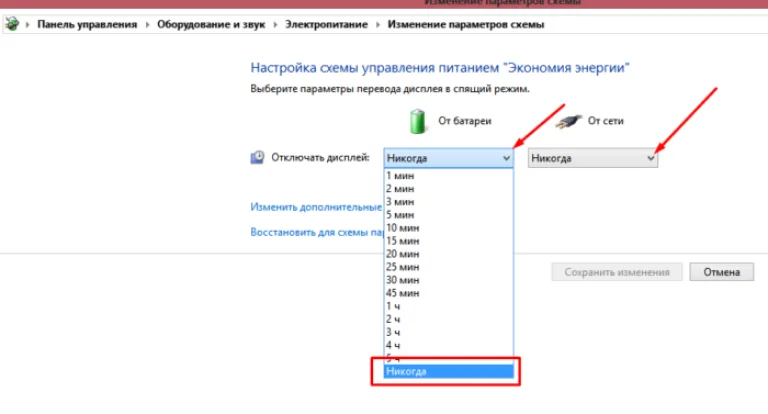Click the Control Panel icon in the address bar
Screen dimensions: 768x414
click(12, 24)
